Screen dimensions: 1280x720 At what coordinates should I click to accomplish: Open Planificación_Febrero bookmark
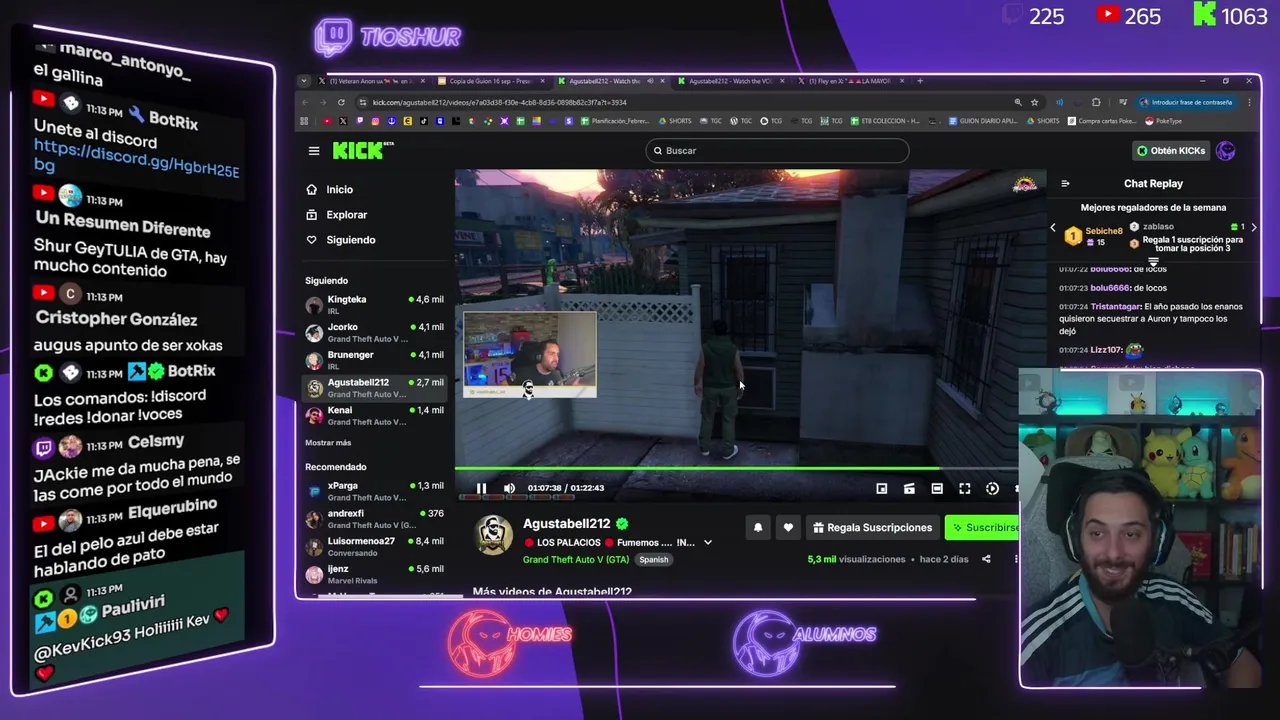coord(616,121)
